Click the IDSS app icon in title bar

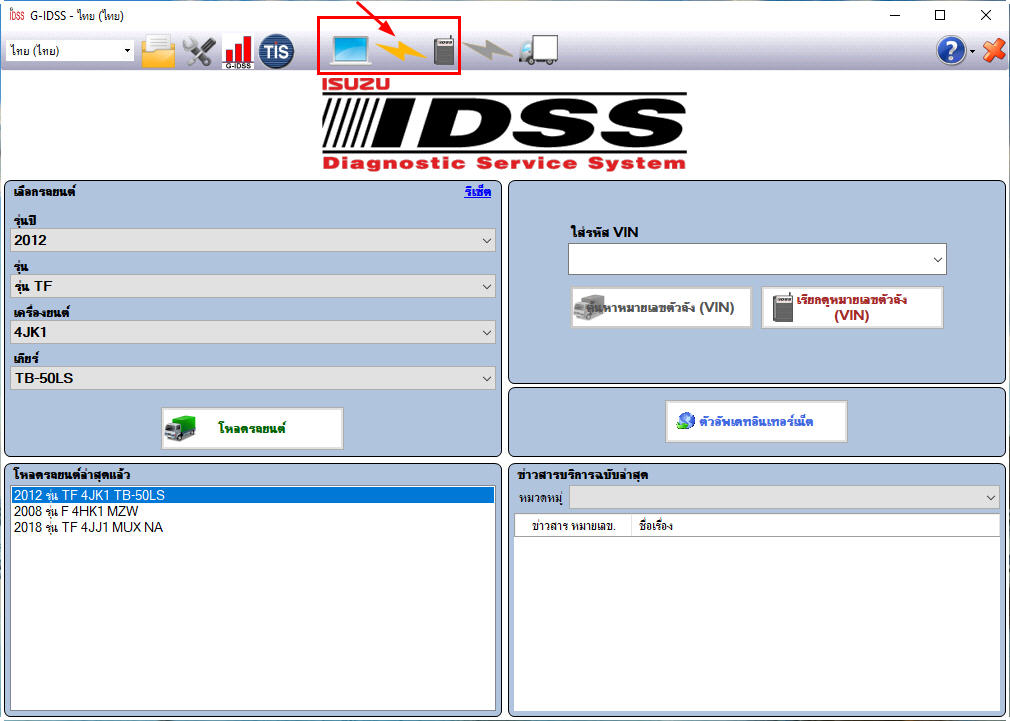pyautogui.click(x=17, y=15)
